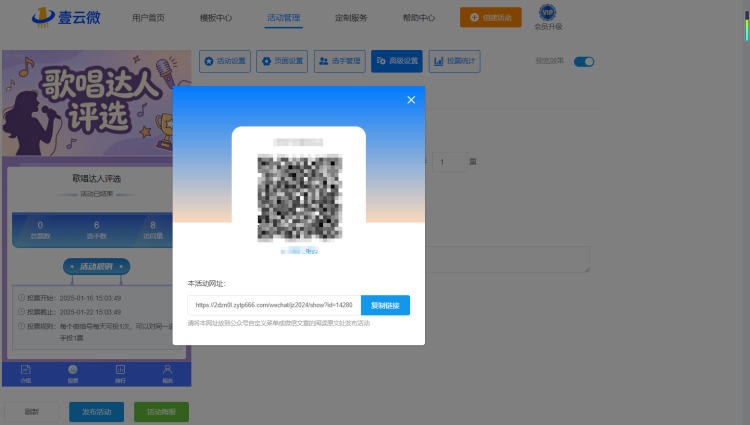This screenshot has height=425, width=750.
Task: Click the blue 发布活动 button
Action: click(97, 412)
